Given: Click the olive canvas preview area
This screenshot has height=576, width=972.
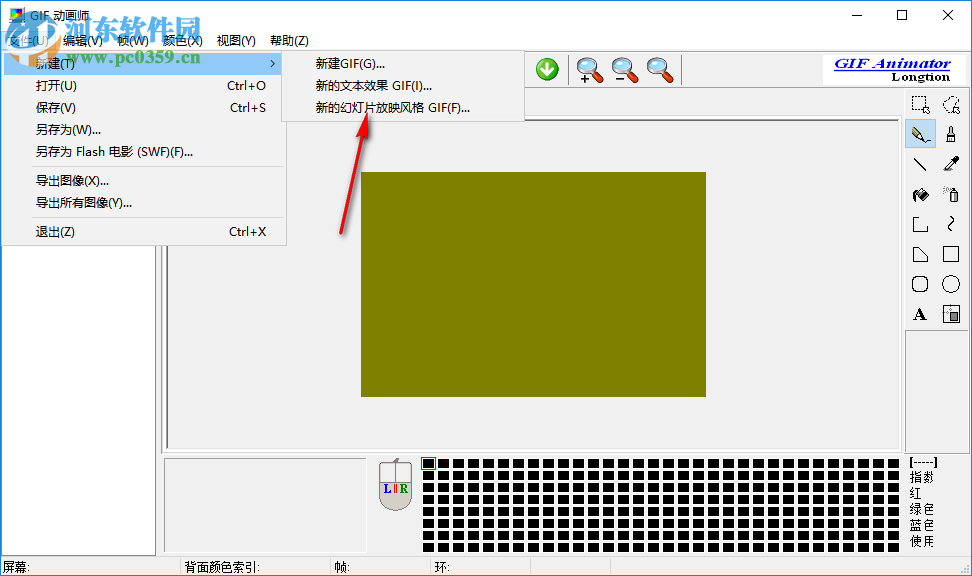Looking at the screenshot, I should tap(533, 283).
